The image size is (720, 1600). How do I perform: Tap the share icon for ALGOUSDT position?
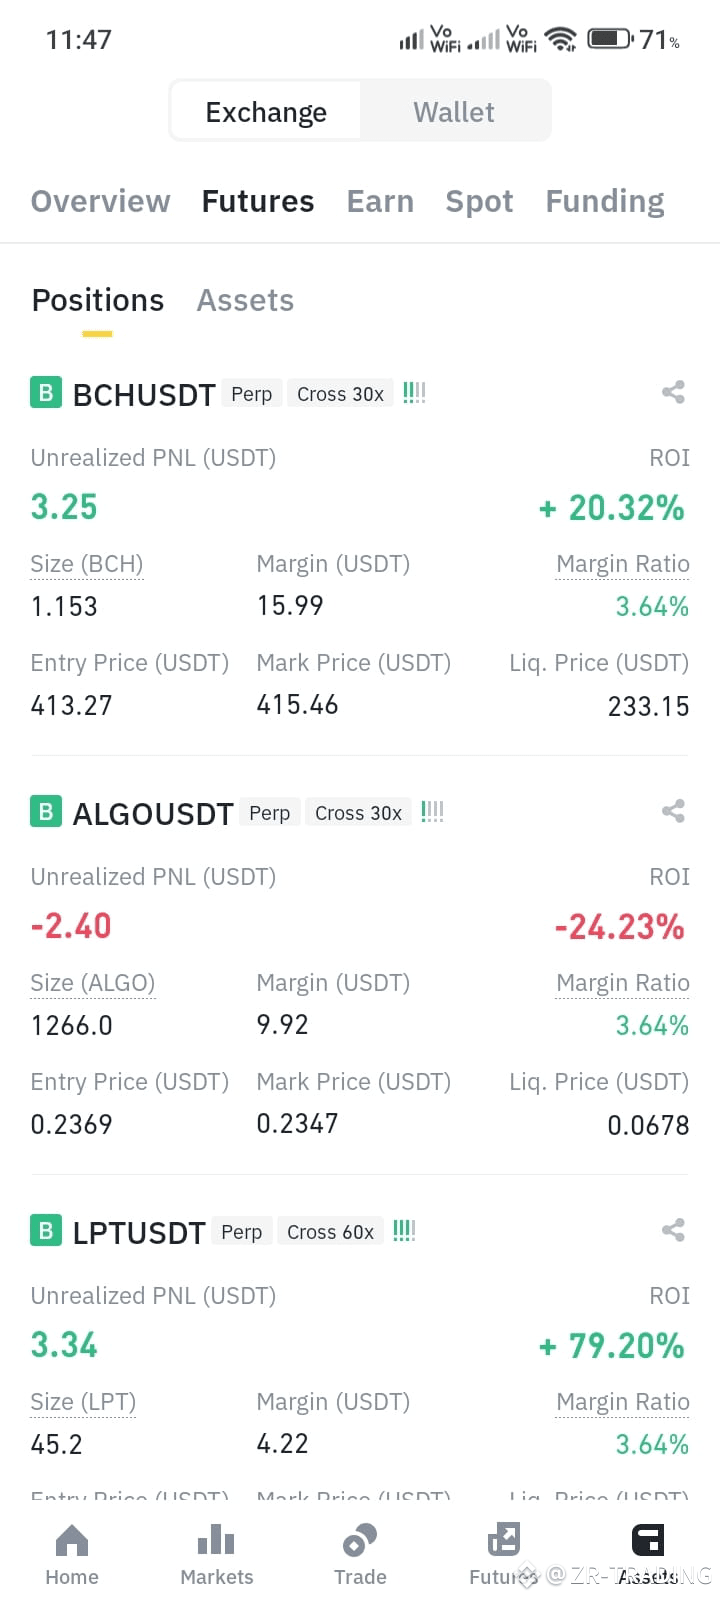pos(673,811)
